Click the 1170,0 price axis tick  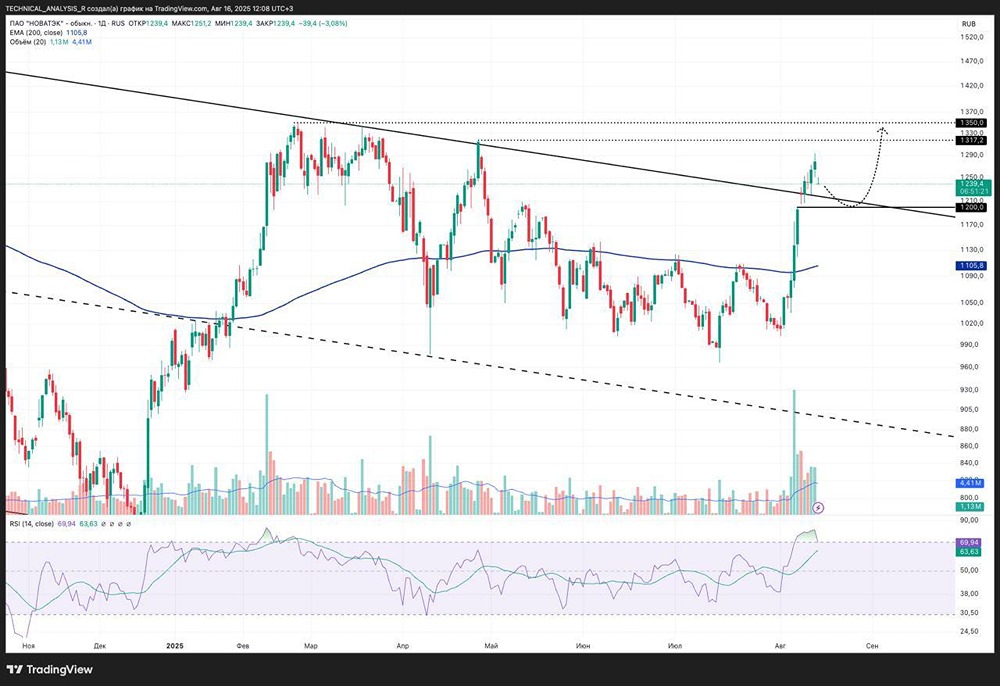coord(971,225)
